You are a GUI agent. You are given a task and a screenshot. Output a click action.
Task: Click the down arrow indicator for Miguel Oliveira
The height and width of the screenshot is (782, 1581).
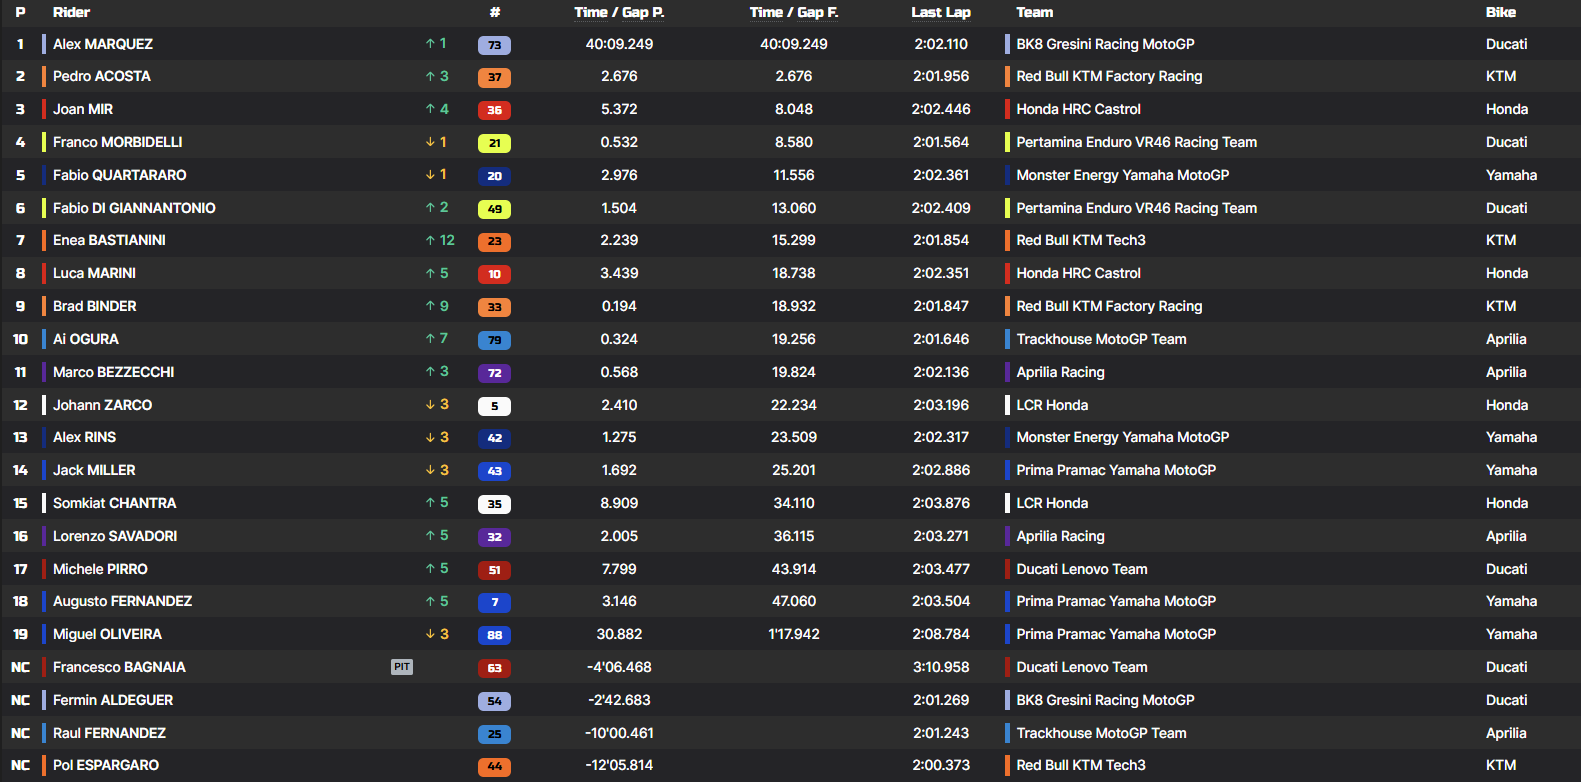430,634
